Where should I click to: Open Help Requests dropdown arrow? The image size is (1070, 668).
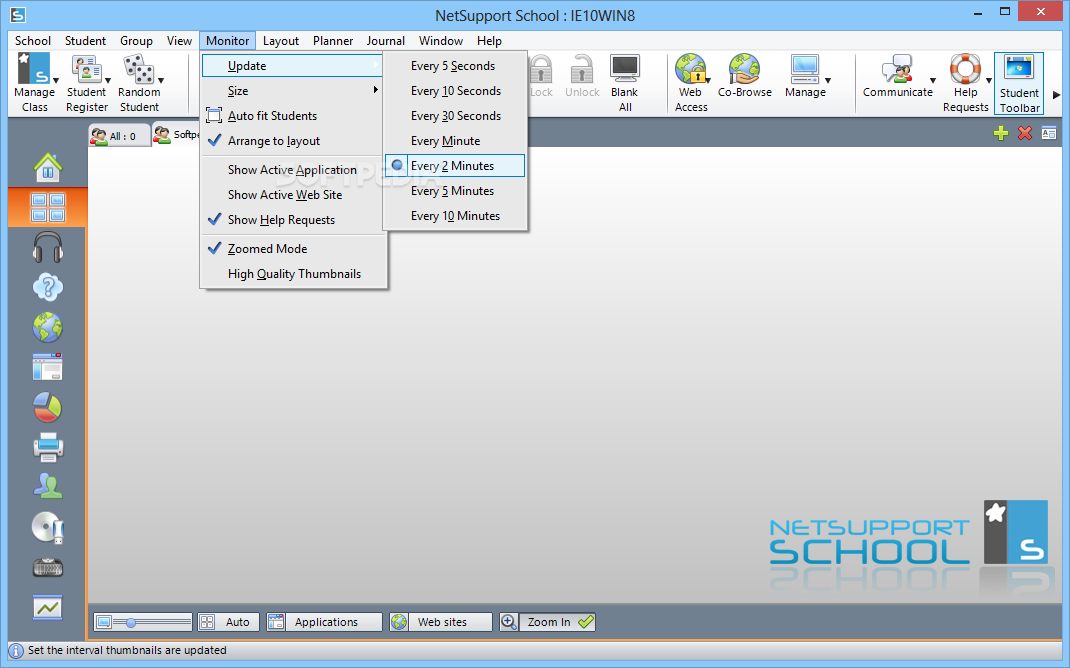(x=989, y=81)
